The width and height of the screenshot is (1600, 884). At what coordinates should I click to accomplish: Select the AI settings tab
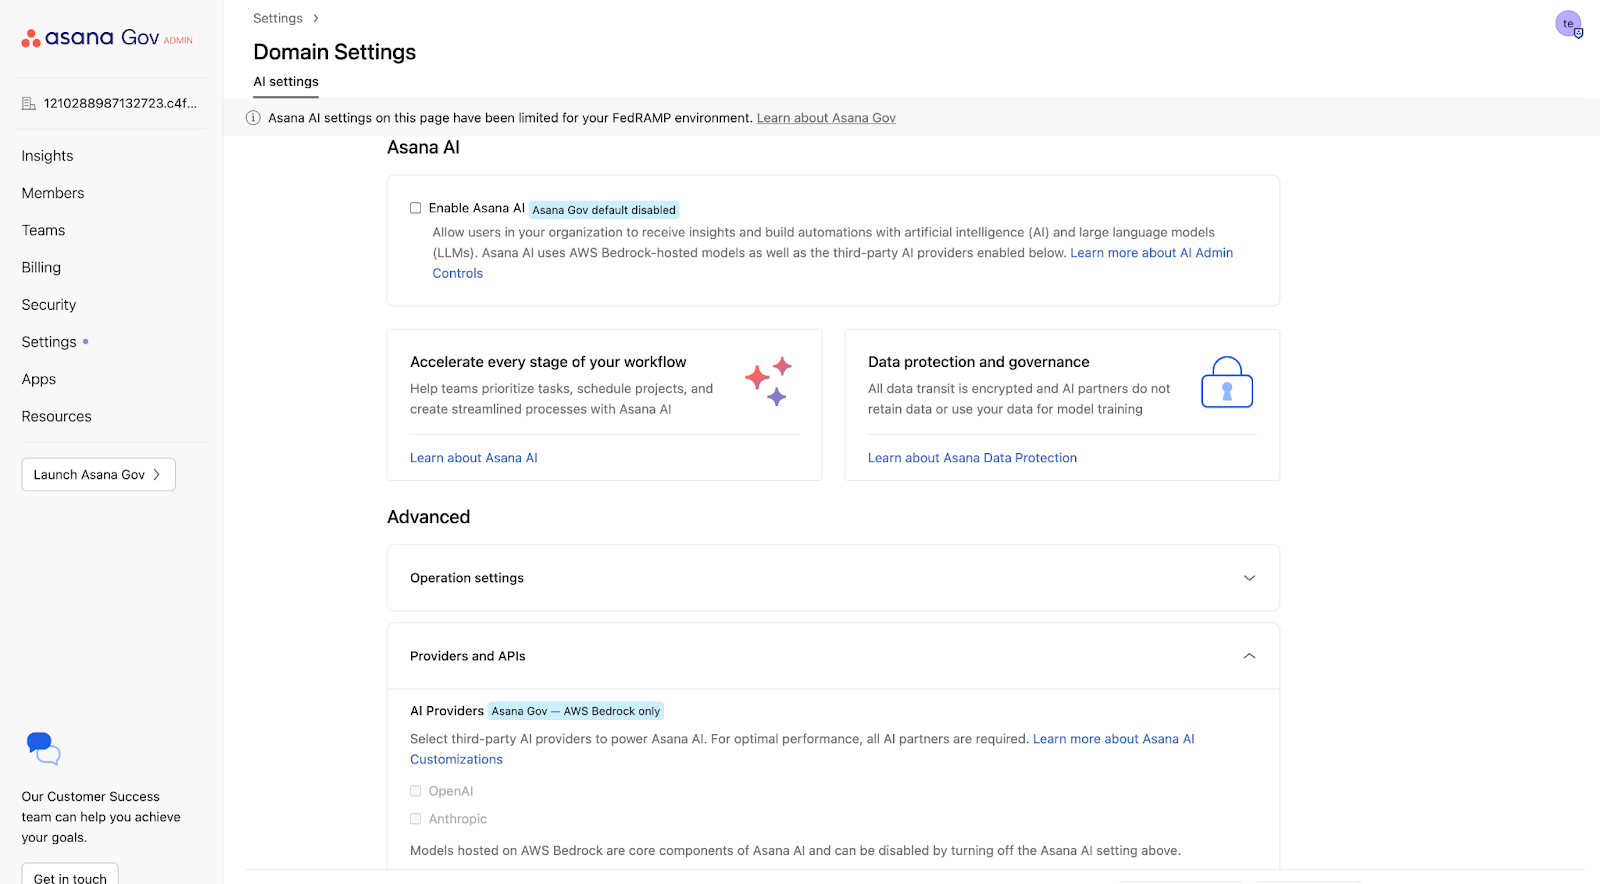click(286, 82)
